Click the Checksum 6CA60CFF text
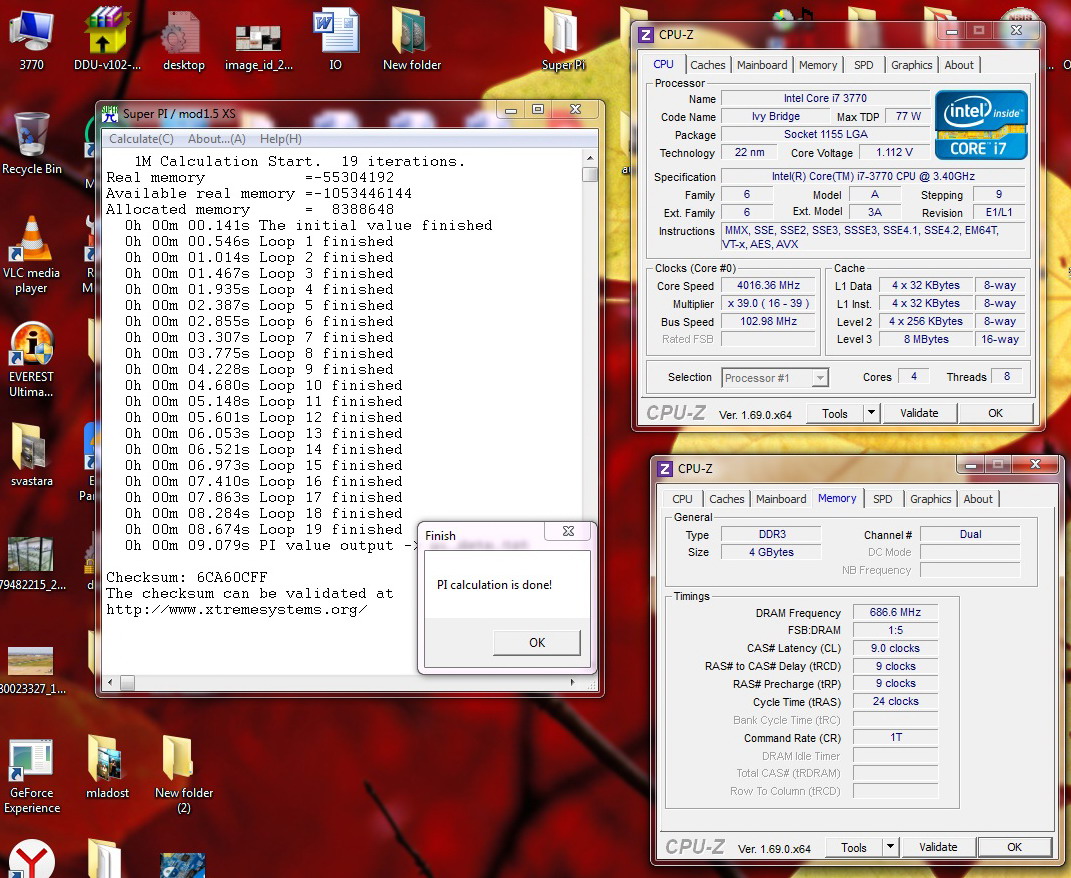Viewport: 1071px width, 878px height. [x=186, y=577]
